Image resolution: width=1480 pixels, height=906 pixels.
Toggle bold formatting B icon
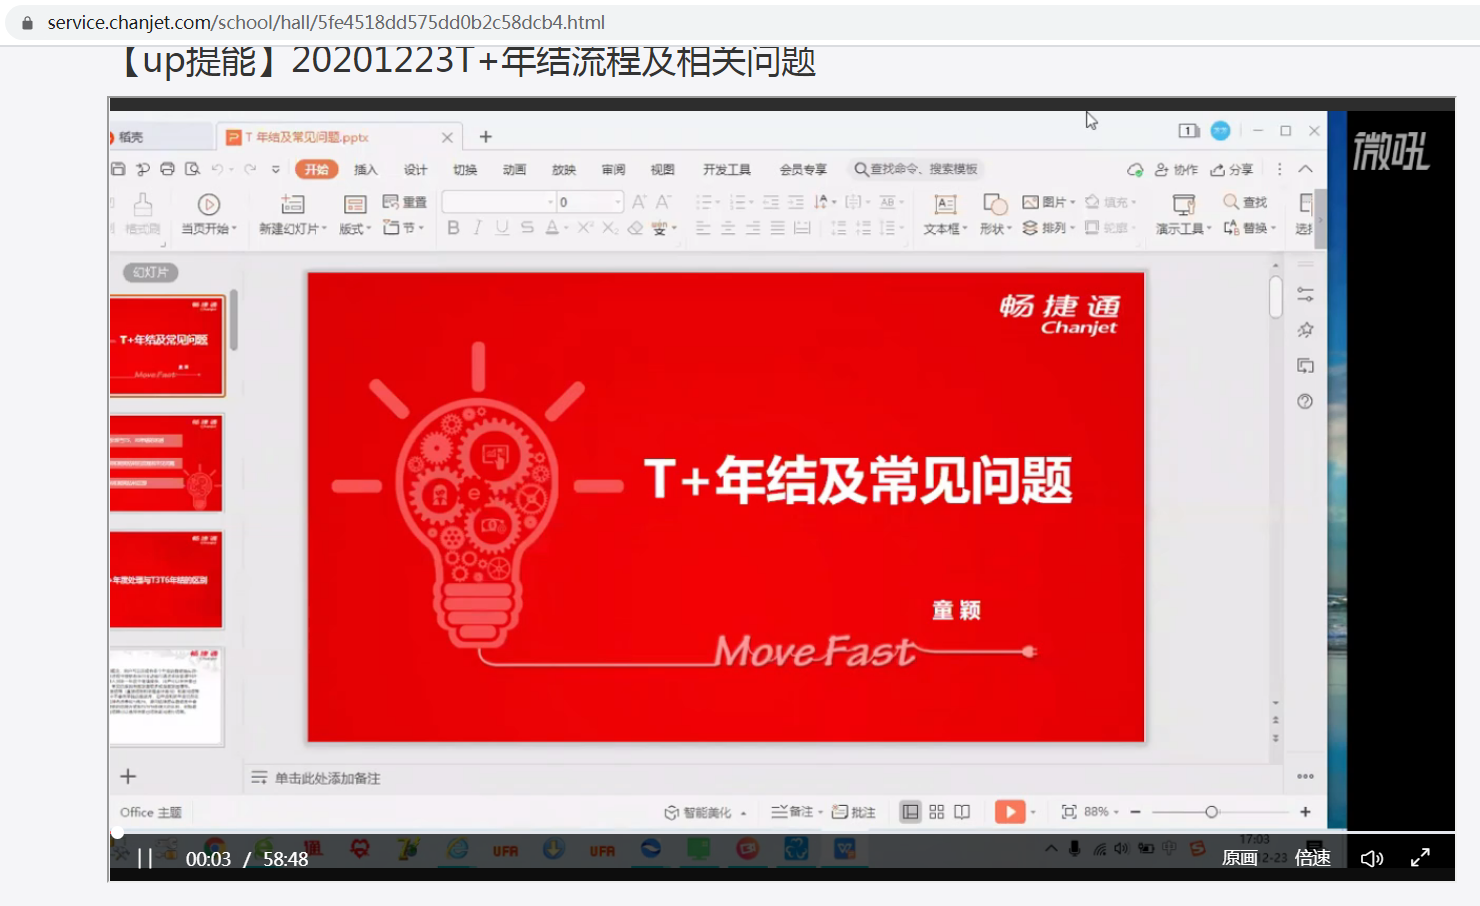tap(453, 228)
